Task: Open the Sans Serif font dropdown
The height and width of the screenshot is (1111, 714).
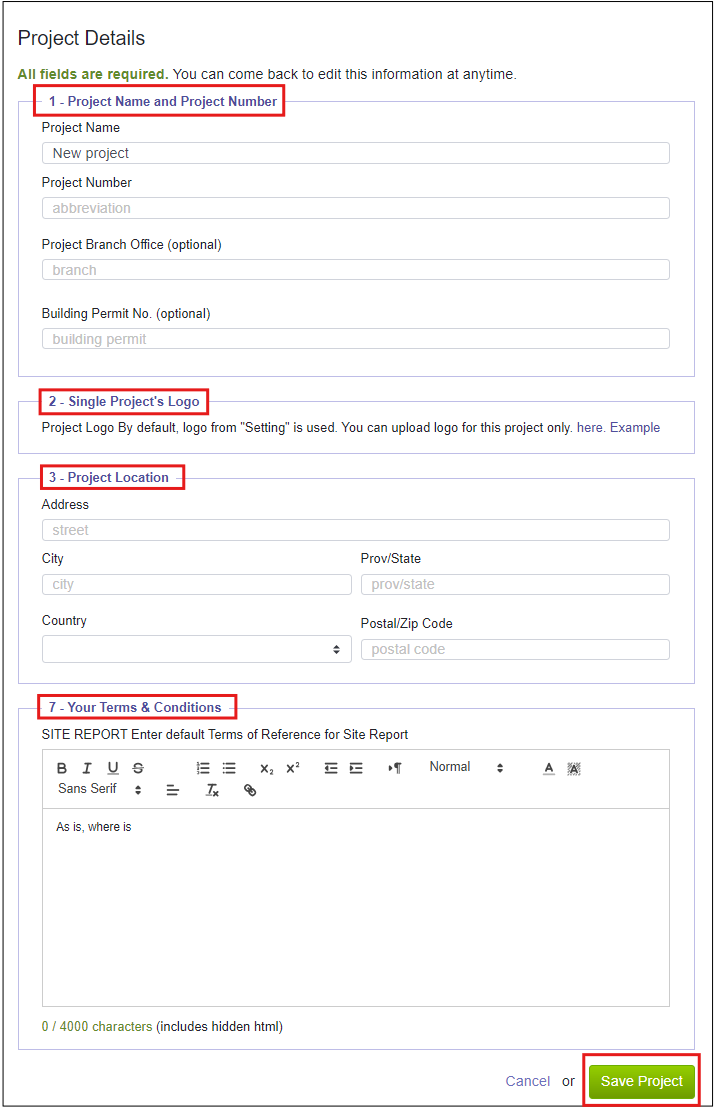Action: (99, 789)
